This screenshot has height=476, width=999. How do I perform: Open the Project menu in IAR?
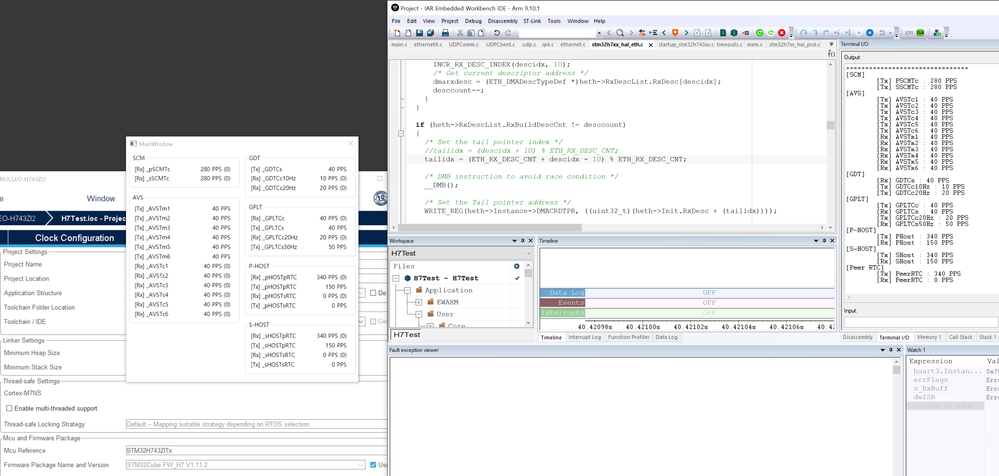[x=450, y=21]
